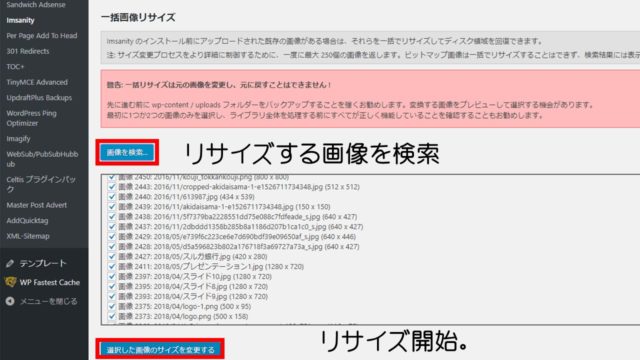Click メニューを閉じる to collapse sidebar
Image resolution: width=640 pixels, height=360 pixels.
click(49, 301)
